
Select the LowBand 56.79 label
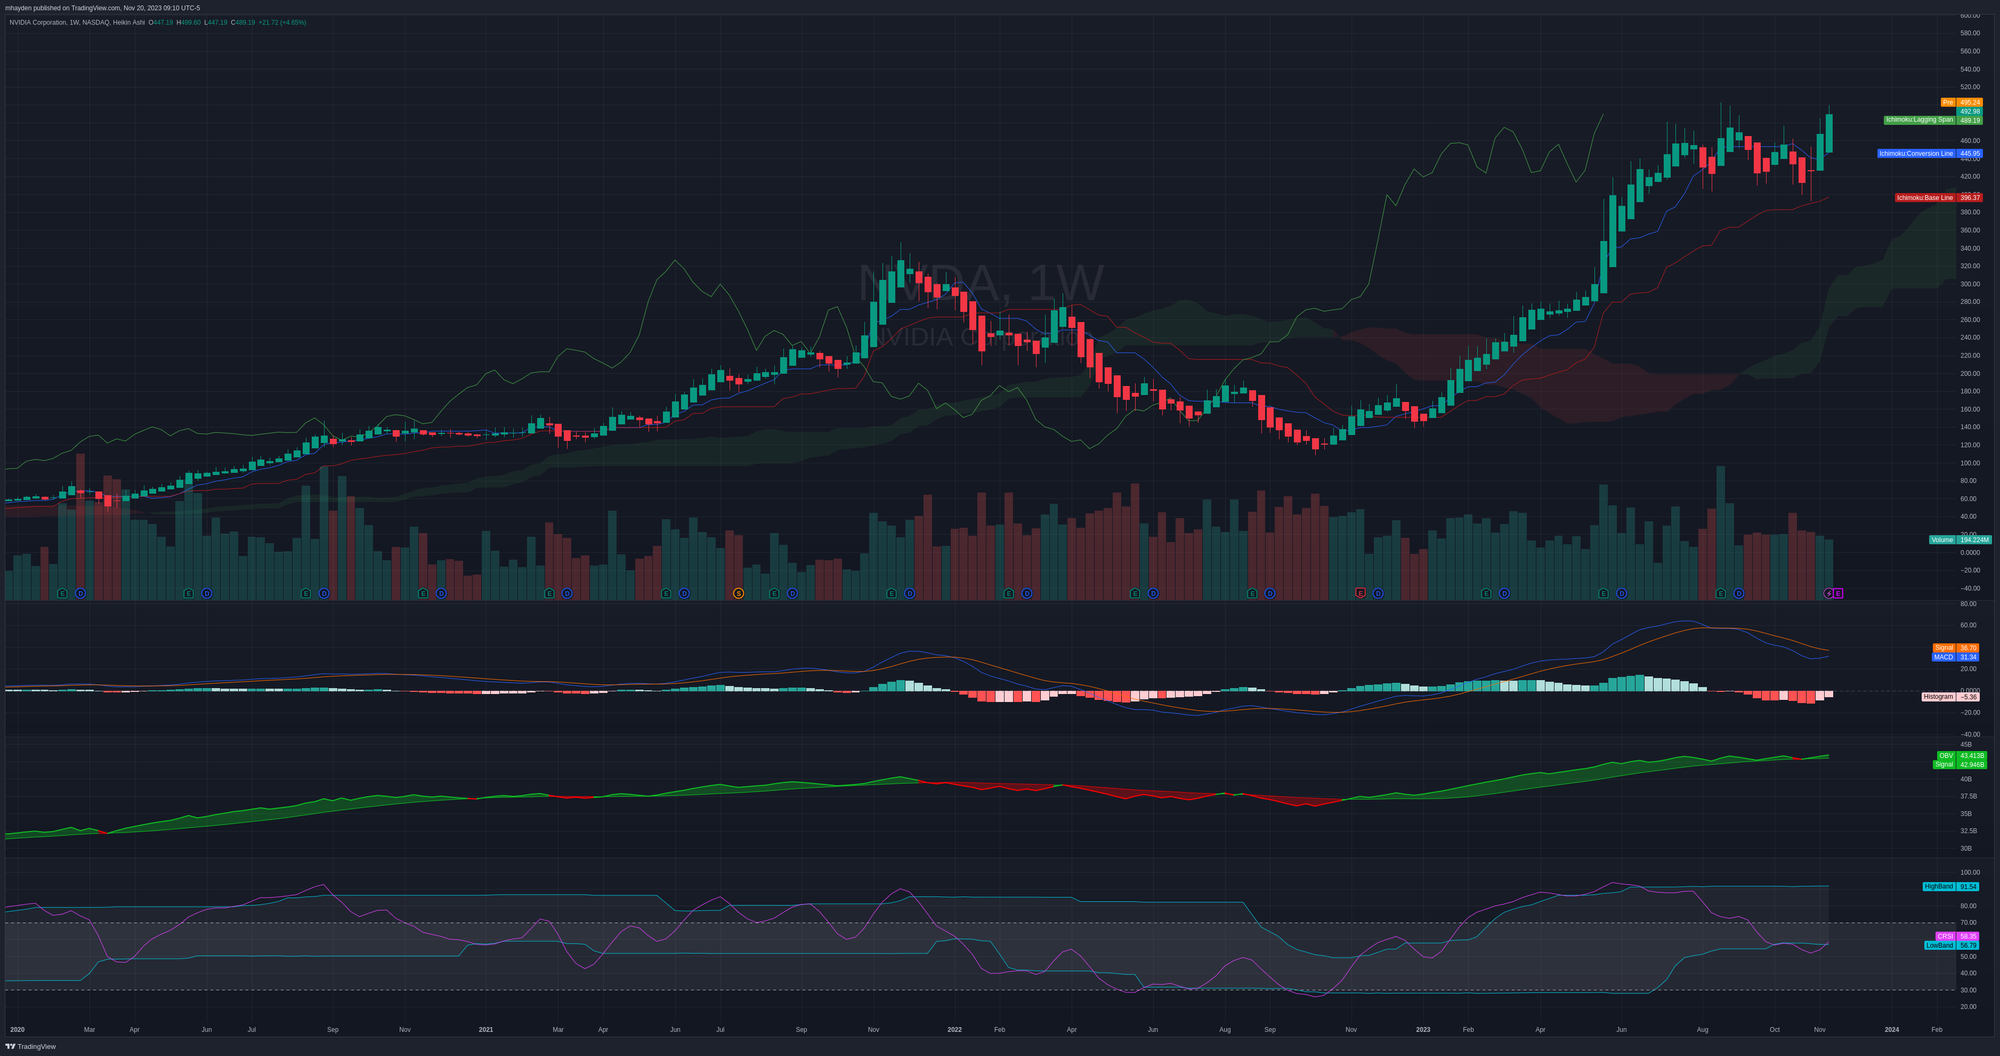(1951, 945)
